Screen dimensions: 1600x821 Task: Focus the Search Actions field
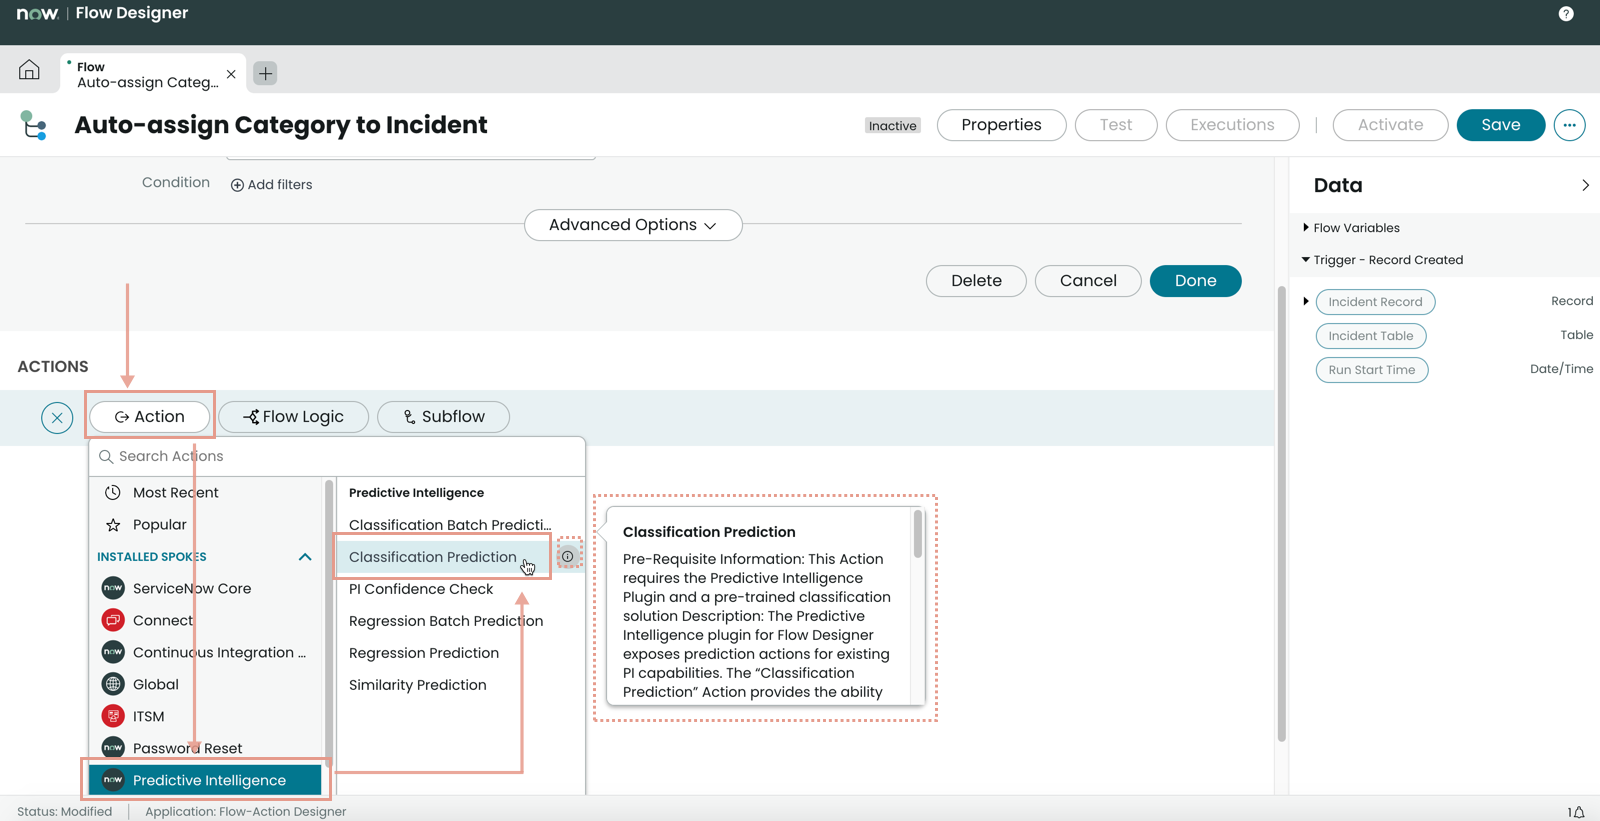tap(337, 456)
